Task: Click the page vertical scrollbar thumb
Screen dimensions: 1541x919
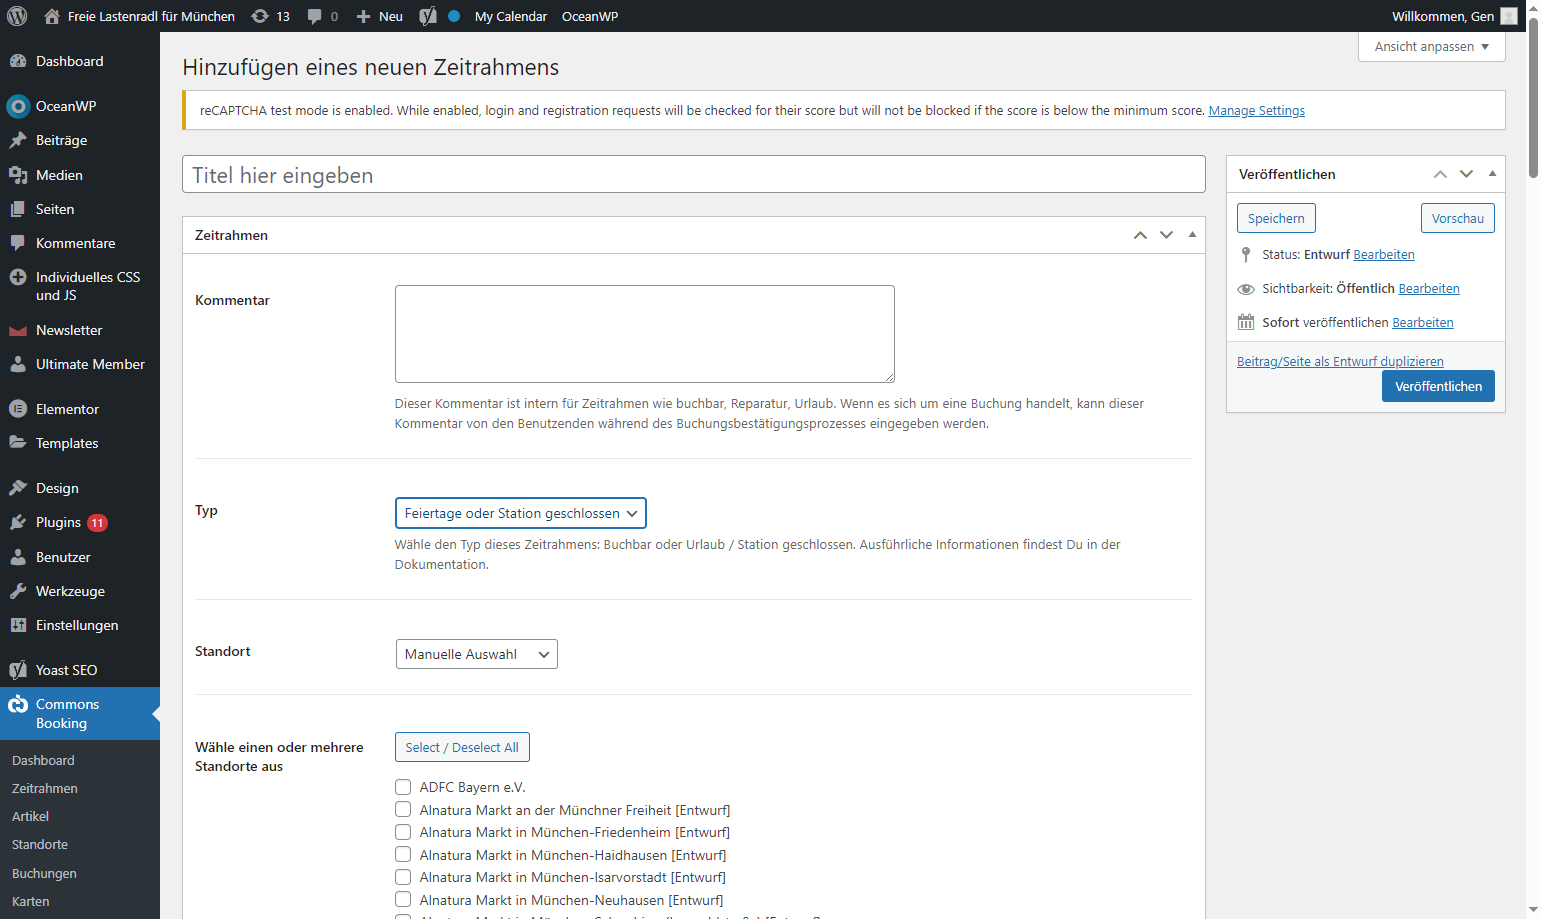Action: coord(1534,98)
